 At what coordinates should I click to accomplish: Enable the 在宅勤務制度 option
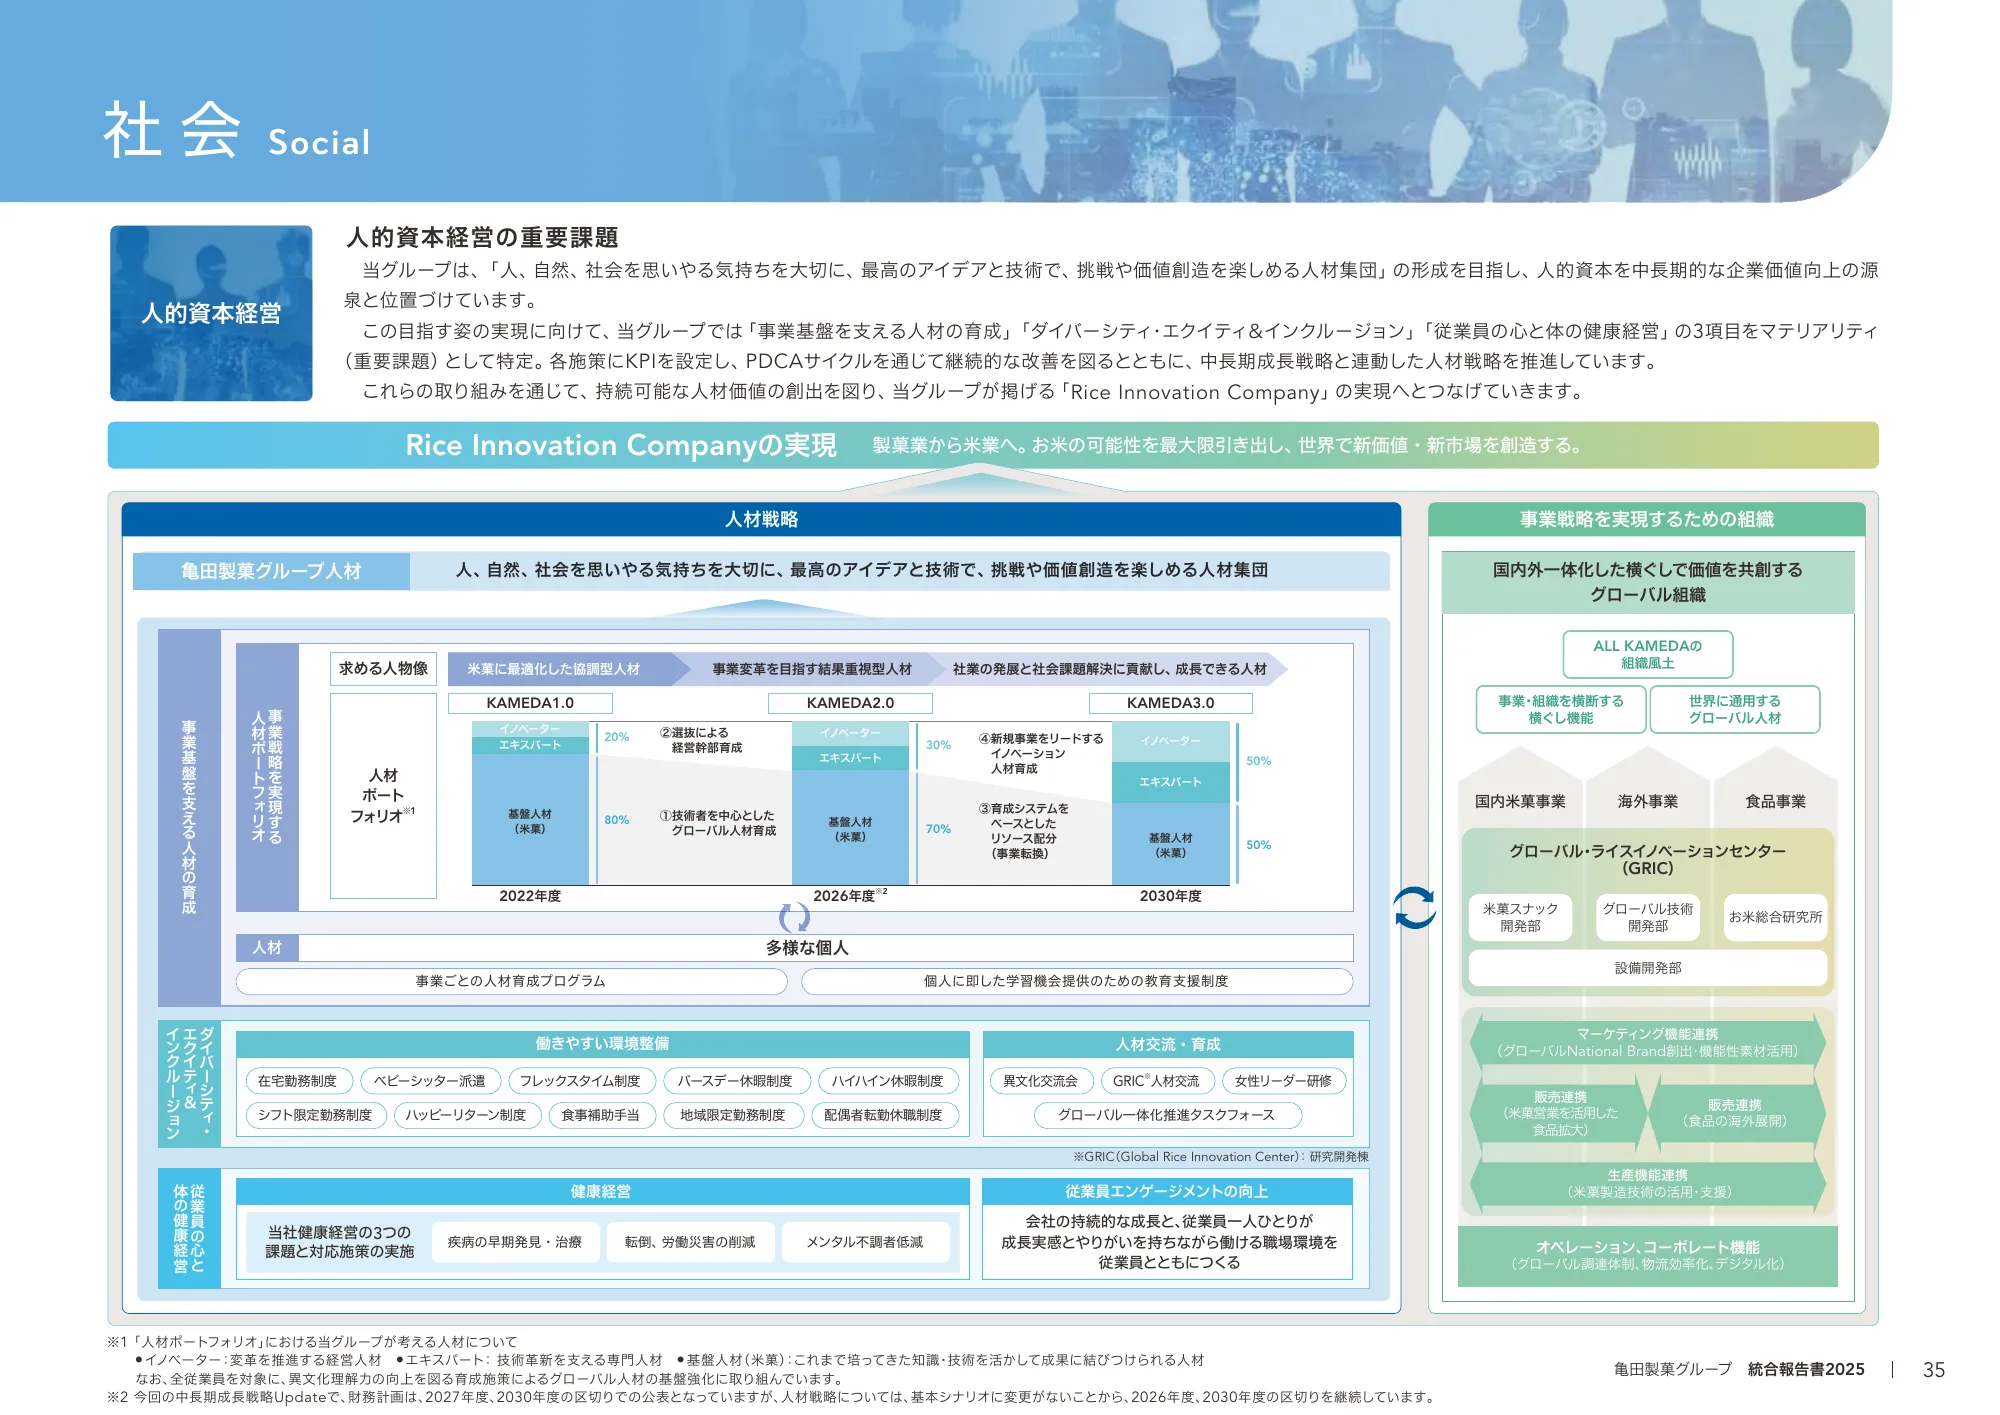[297, 1081]
